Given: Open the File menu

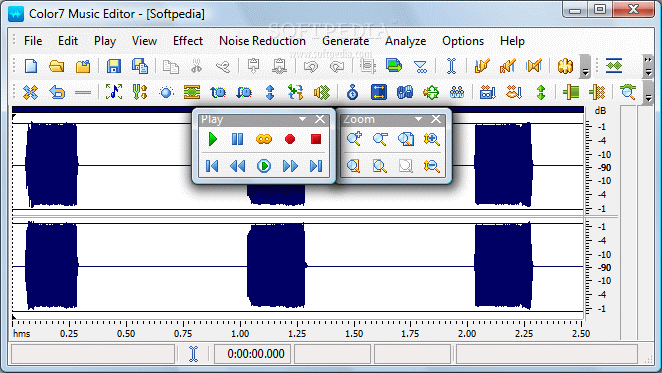Looking at the screenshot, I should [33, 41].
